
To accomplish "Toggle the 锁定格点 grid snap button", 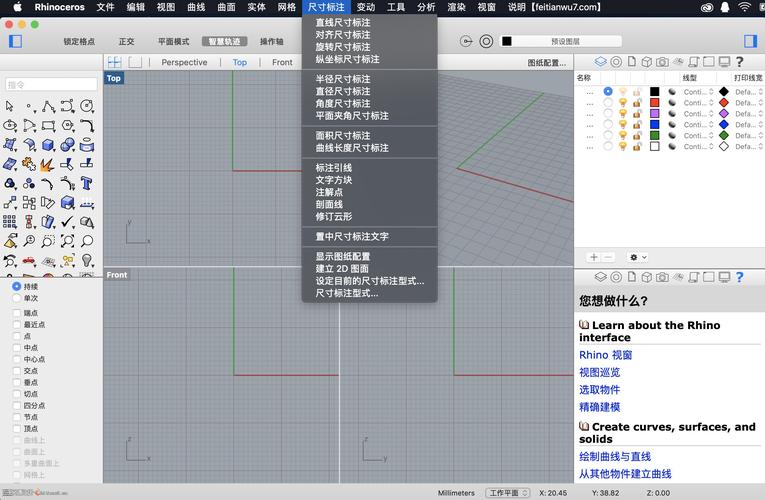I will tap(79, 41).
